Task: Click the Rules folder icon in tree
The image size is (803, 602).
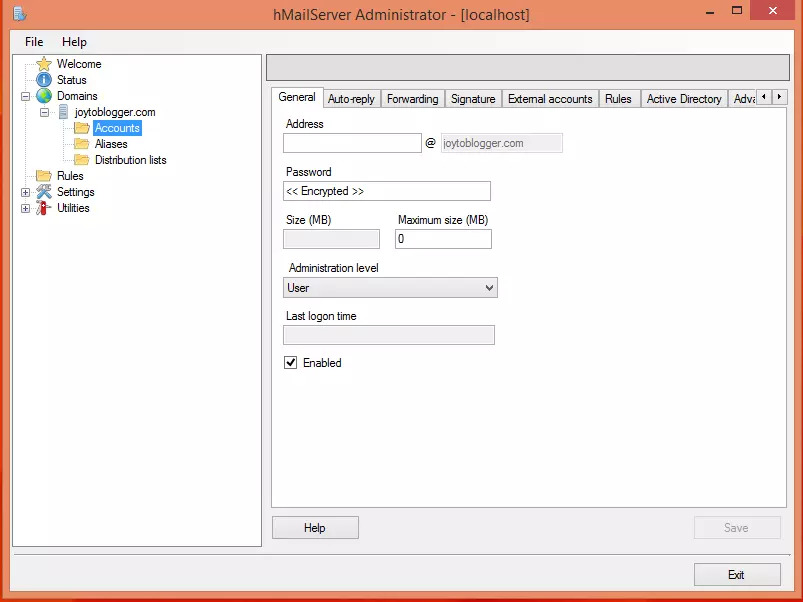Action: click(44, 176)
